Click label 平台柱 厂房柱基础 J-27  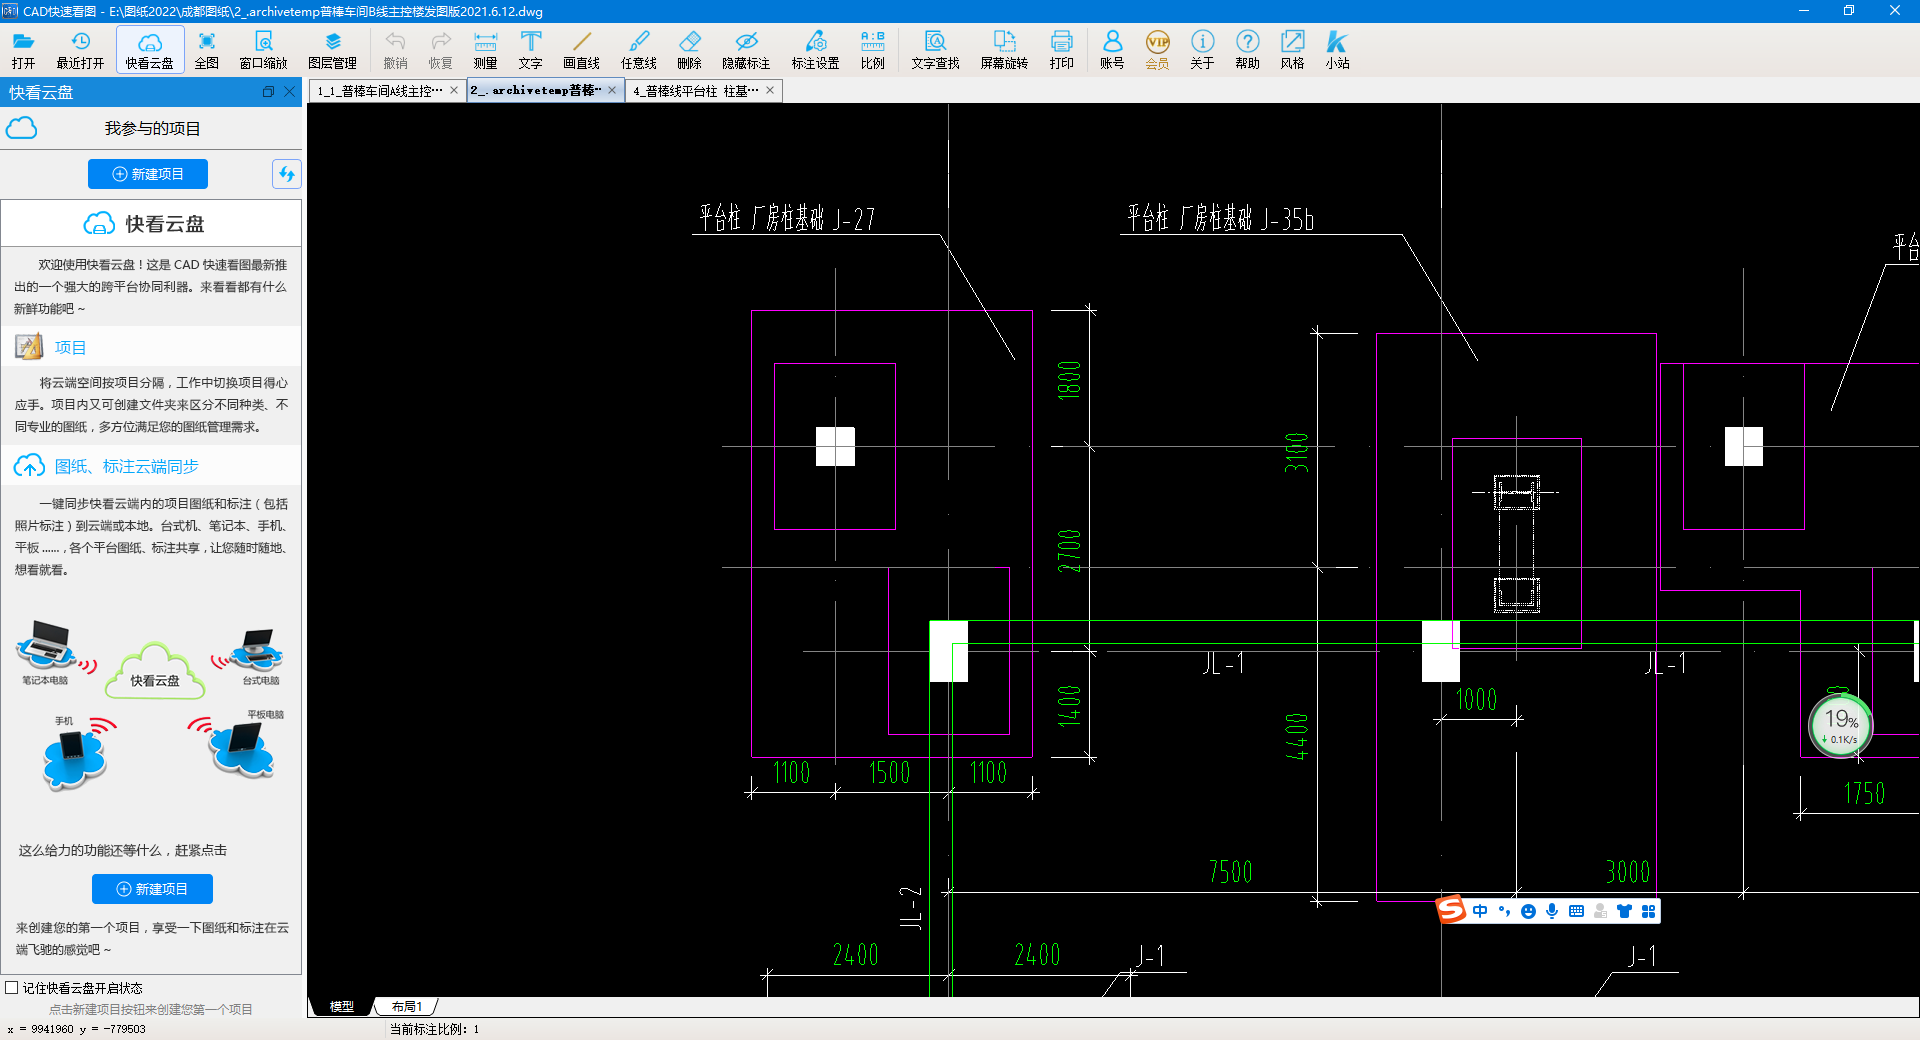(787, 218)
